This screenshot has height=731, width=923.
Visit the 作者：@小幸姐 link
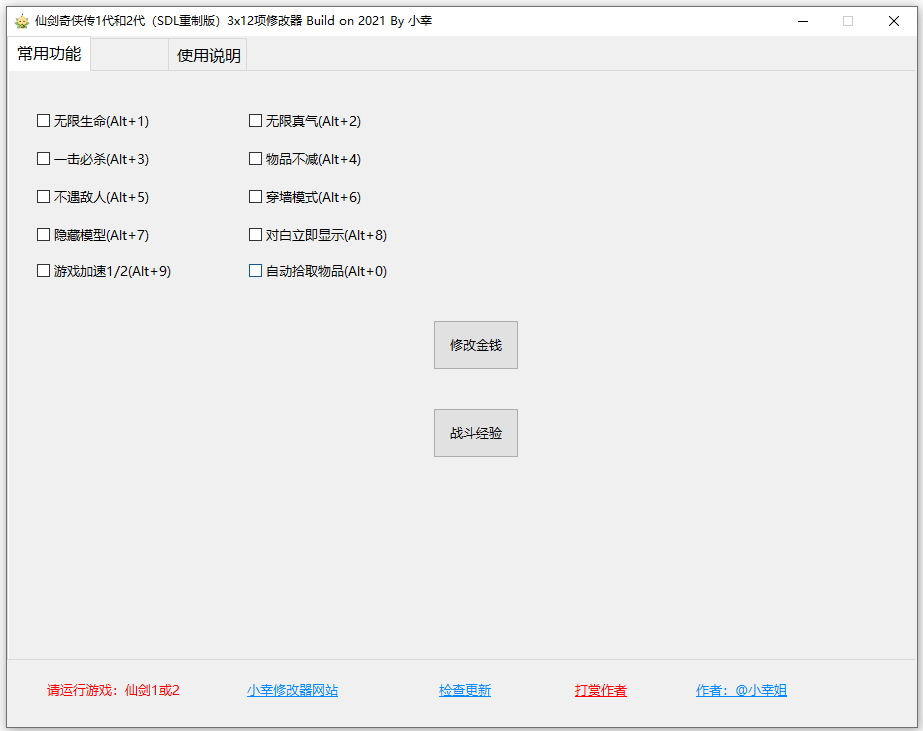(x=741, y=690)
